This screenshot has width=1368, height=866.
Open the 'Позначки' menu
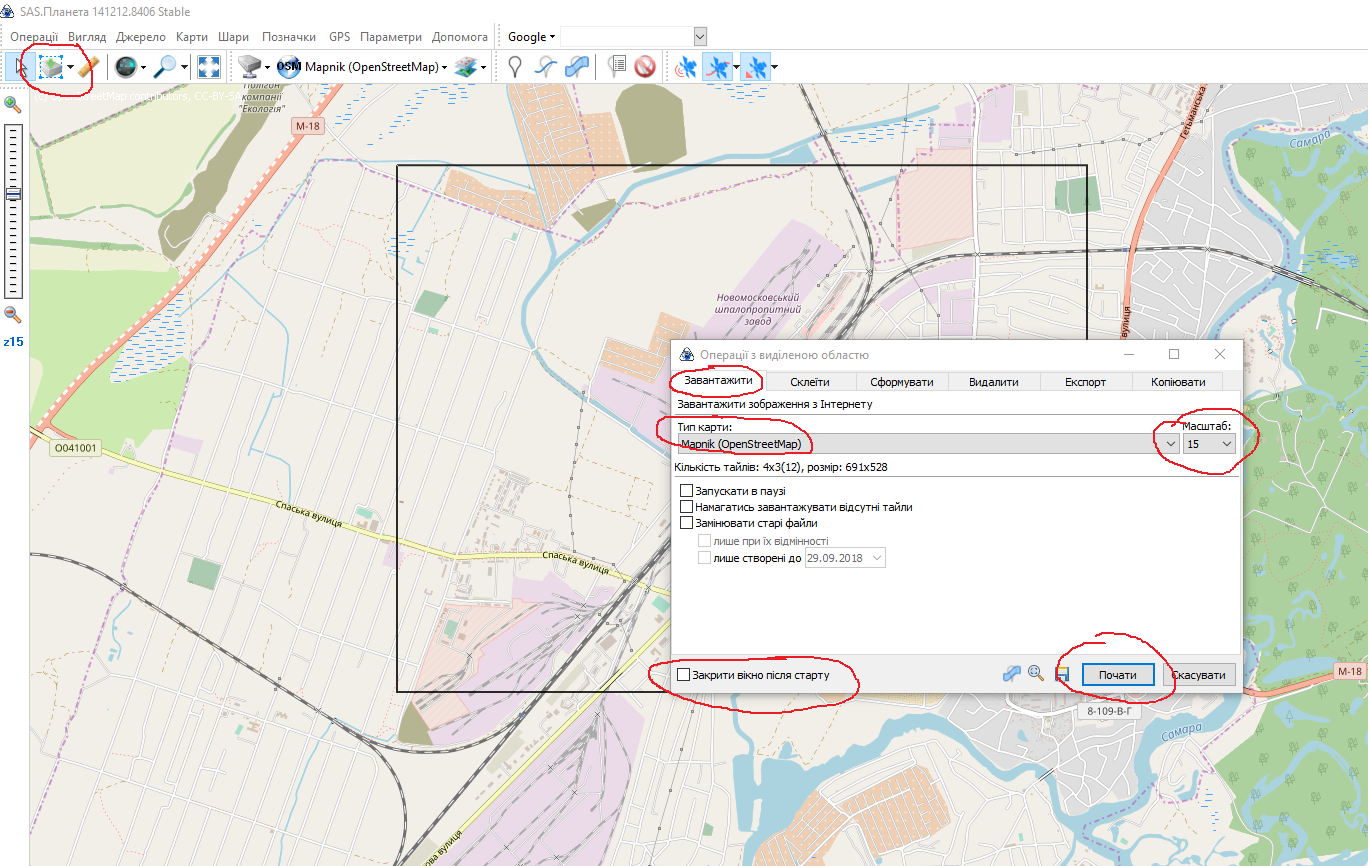coord(289,36)
